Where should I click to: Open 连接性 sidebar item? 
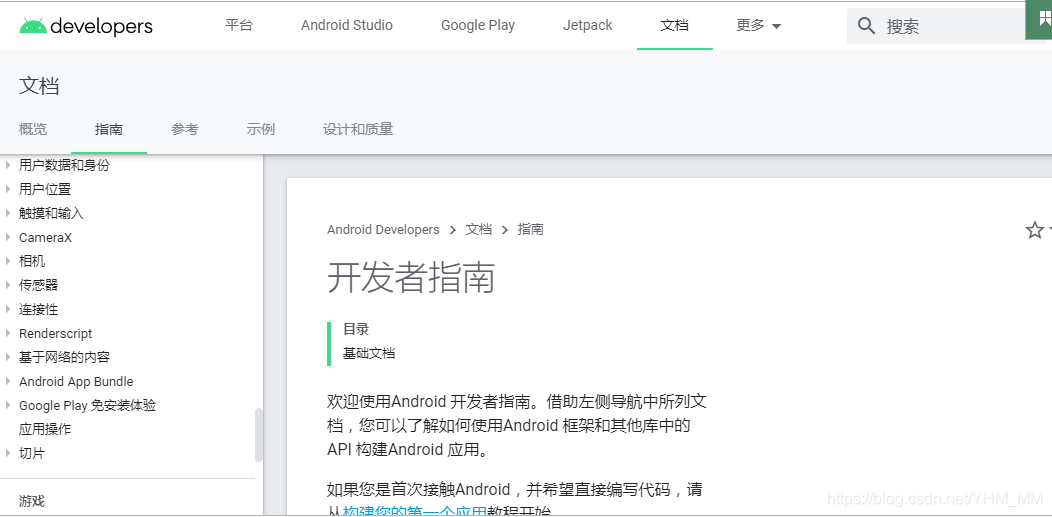38,309
